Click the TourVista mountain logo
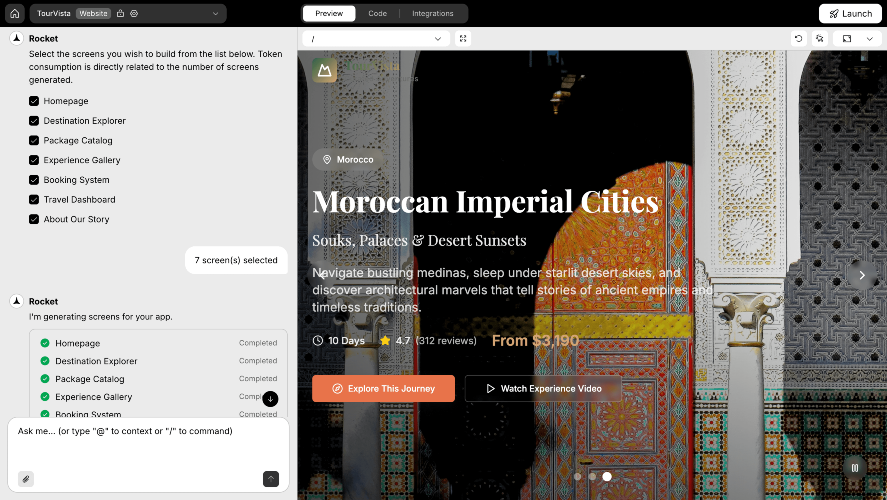The height and width of the screenshot is (500, 887). coord(324,70)
